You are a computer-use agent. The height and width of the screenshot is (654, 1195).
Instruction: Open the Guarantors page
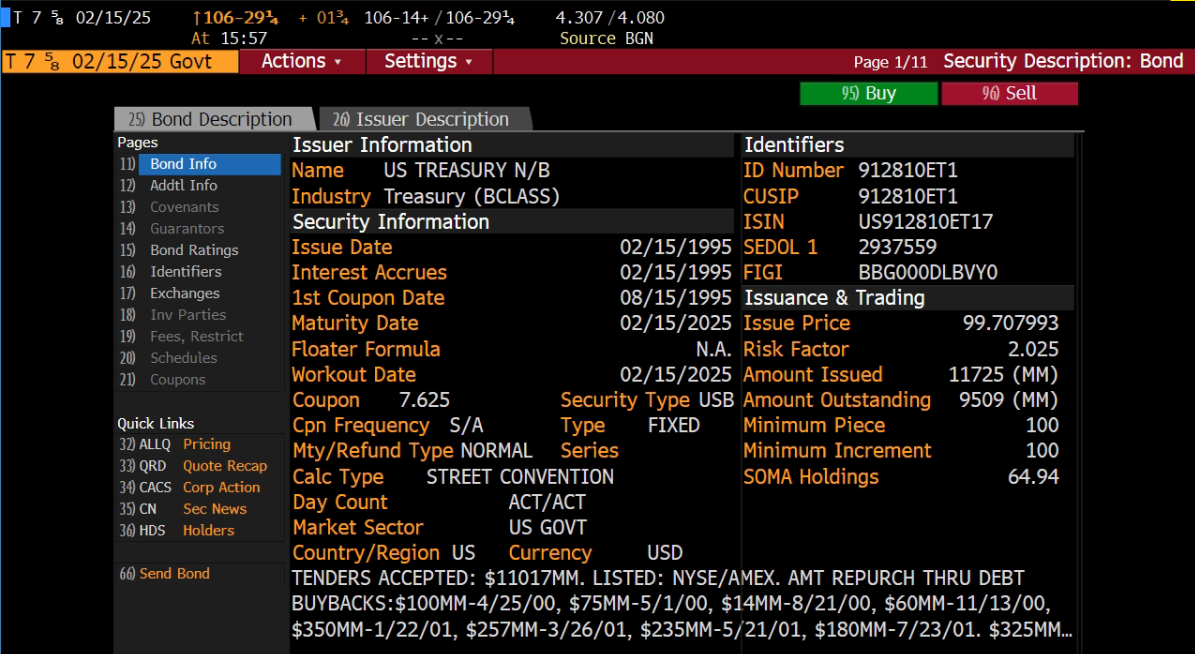click(x=187, y=228)
